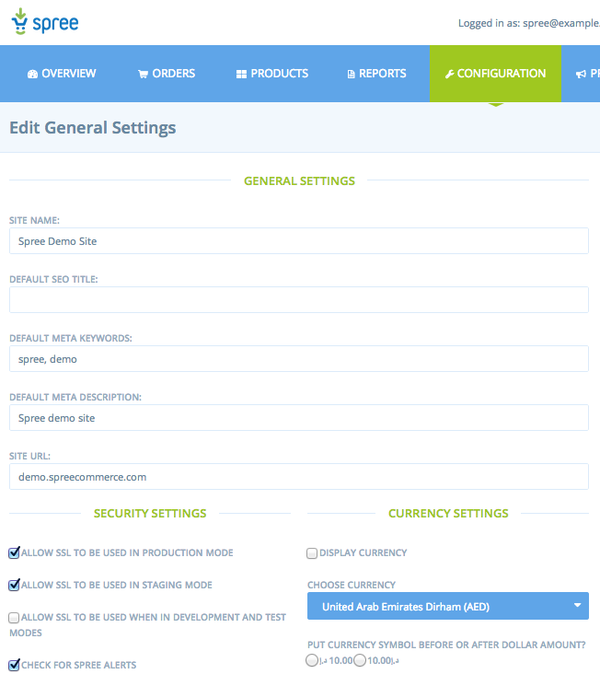Click the Put Currency Symbol Before or After label
The height and width of the screenshot is (674, 600).
[x=447, y=645]
